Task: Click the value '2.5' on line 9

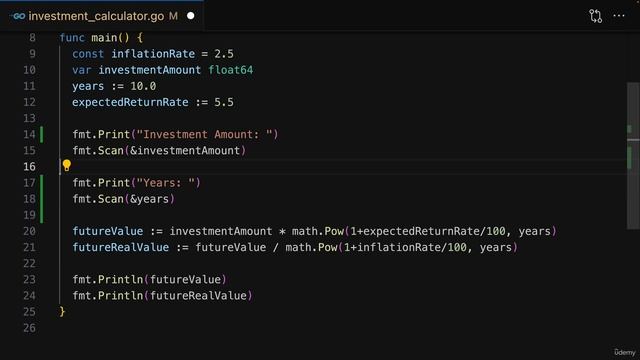Action: pyautogui.click(x=224, y=54)
